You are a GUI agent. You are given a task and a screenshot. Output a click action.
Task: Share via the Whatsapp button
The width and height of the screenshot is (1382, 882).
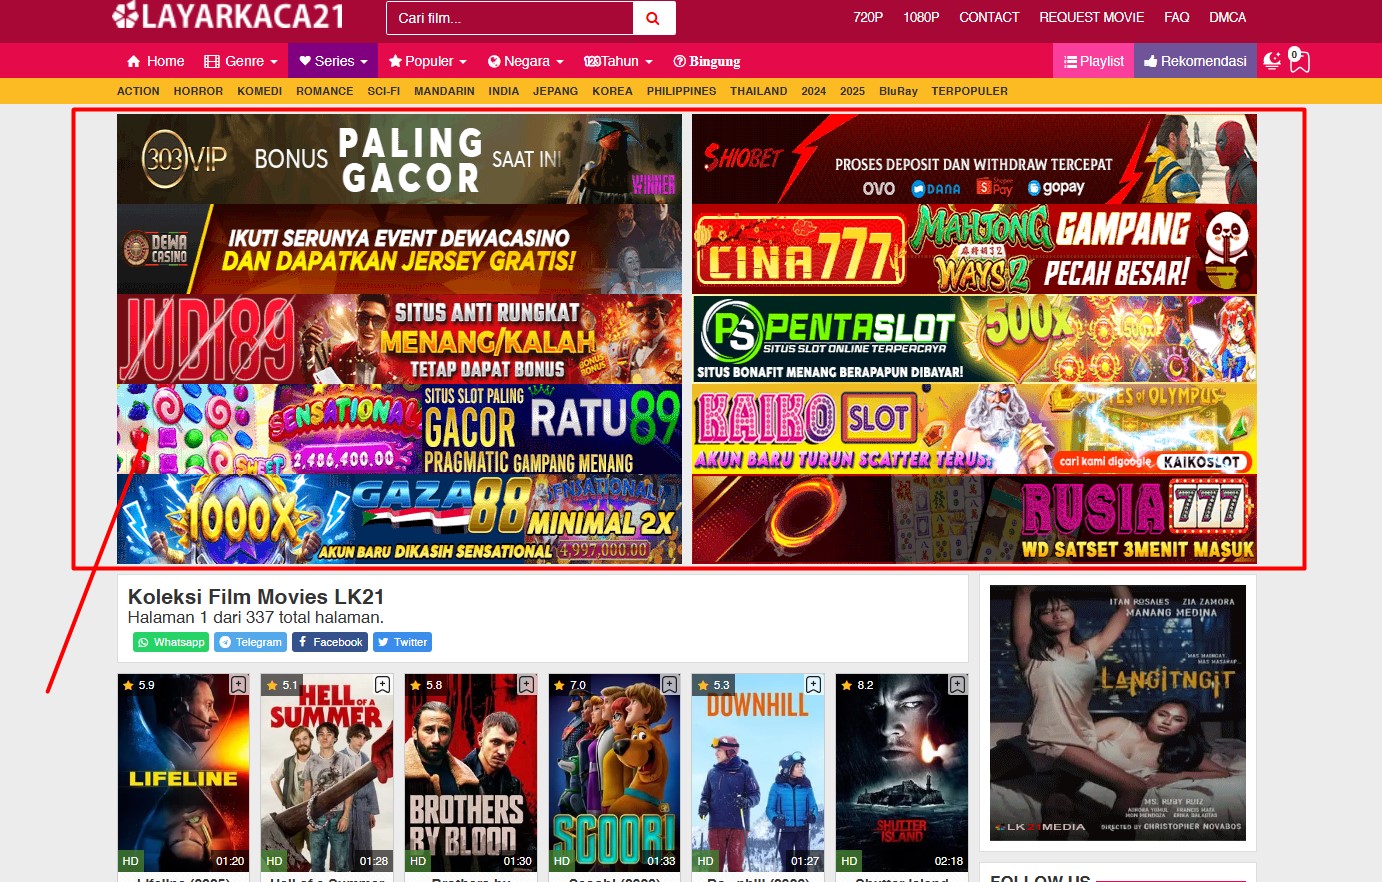pyautogui.click(x=171, y=642)
